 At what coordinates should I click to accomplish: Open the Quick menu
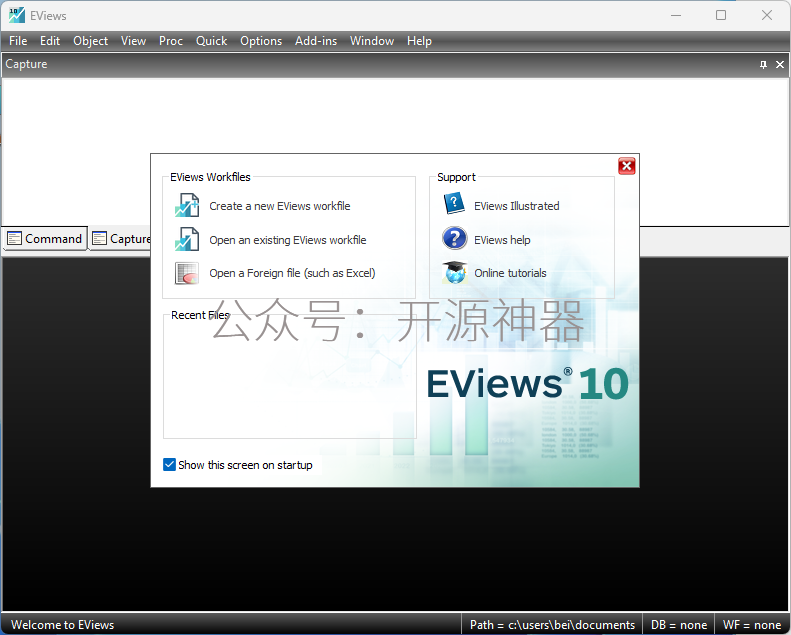pos(211,41)
